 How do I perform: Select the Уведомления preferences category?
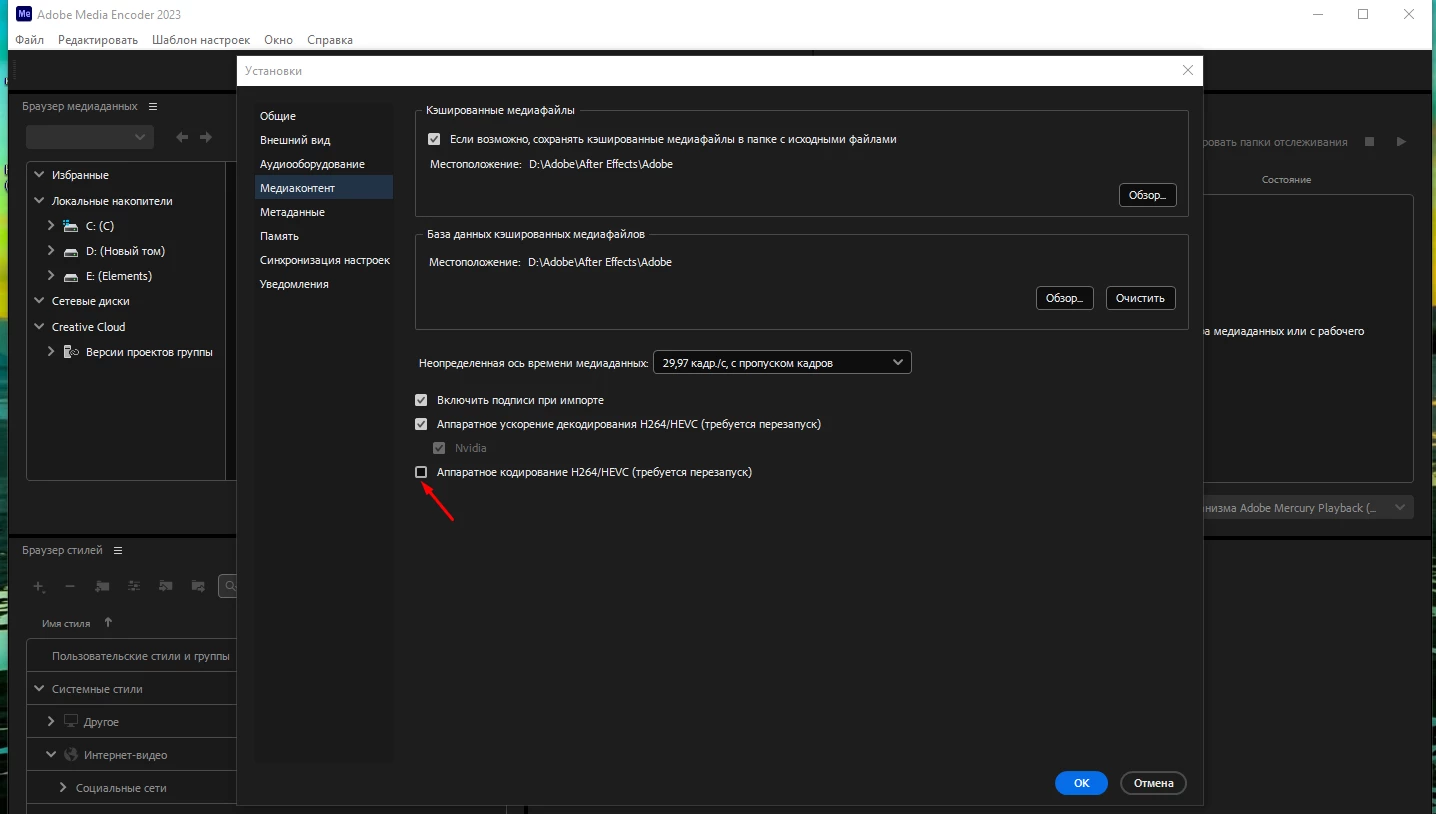pyautogui.click(x=324, y=284)
